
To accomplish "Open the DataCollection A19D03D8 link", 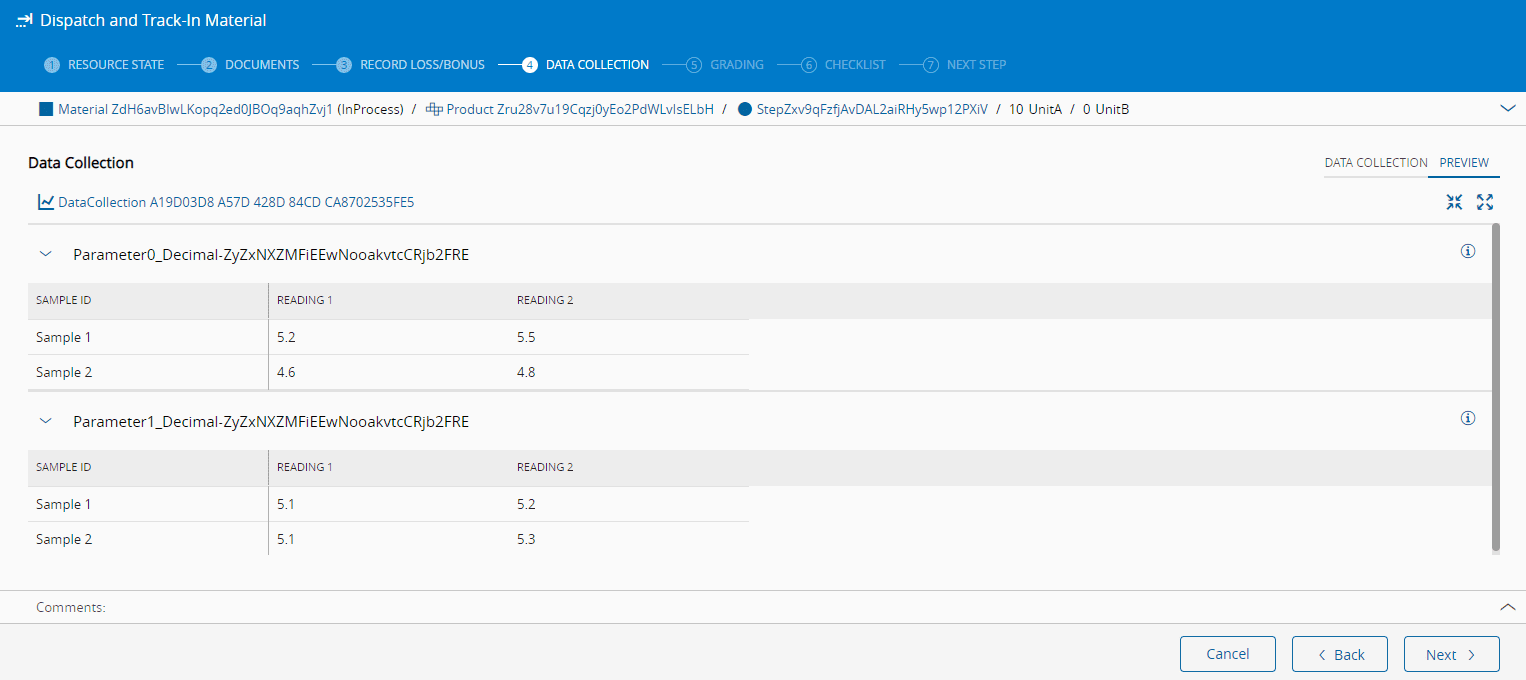I will 236,202.
